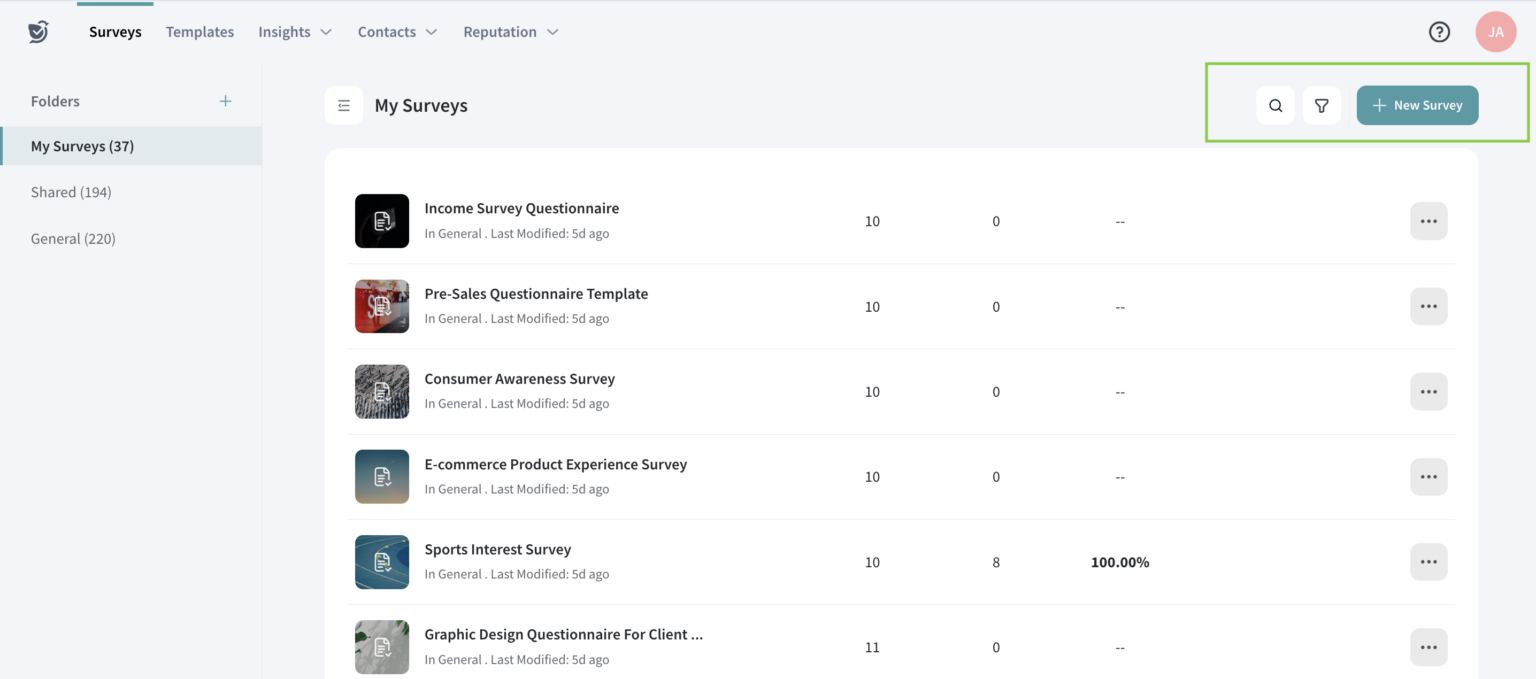Select the Surveys tab

115,32
